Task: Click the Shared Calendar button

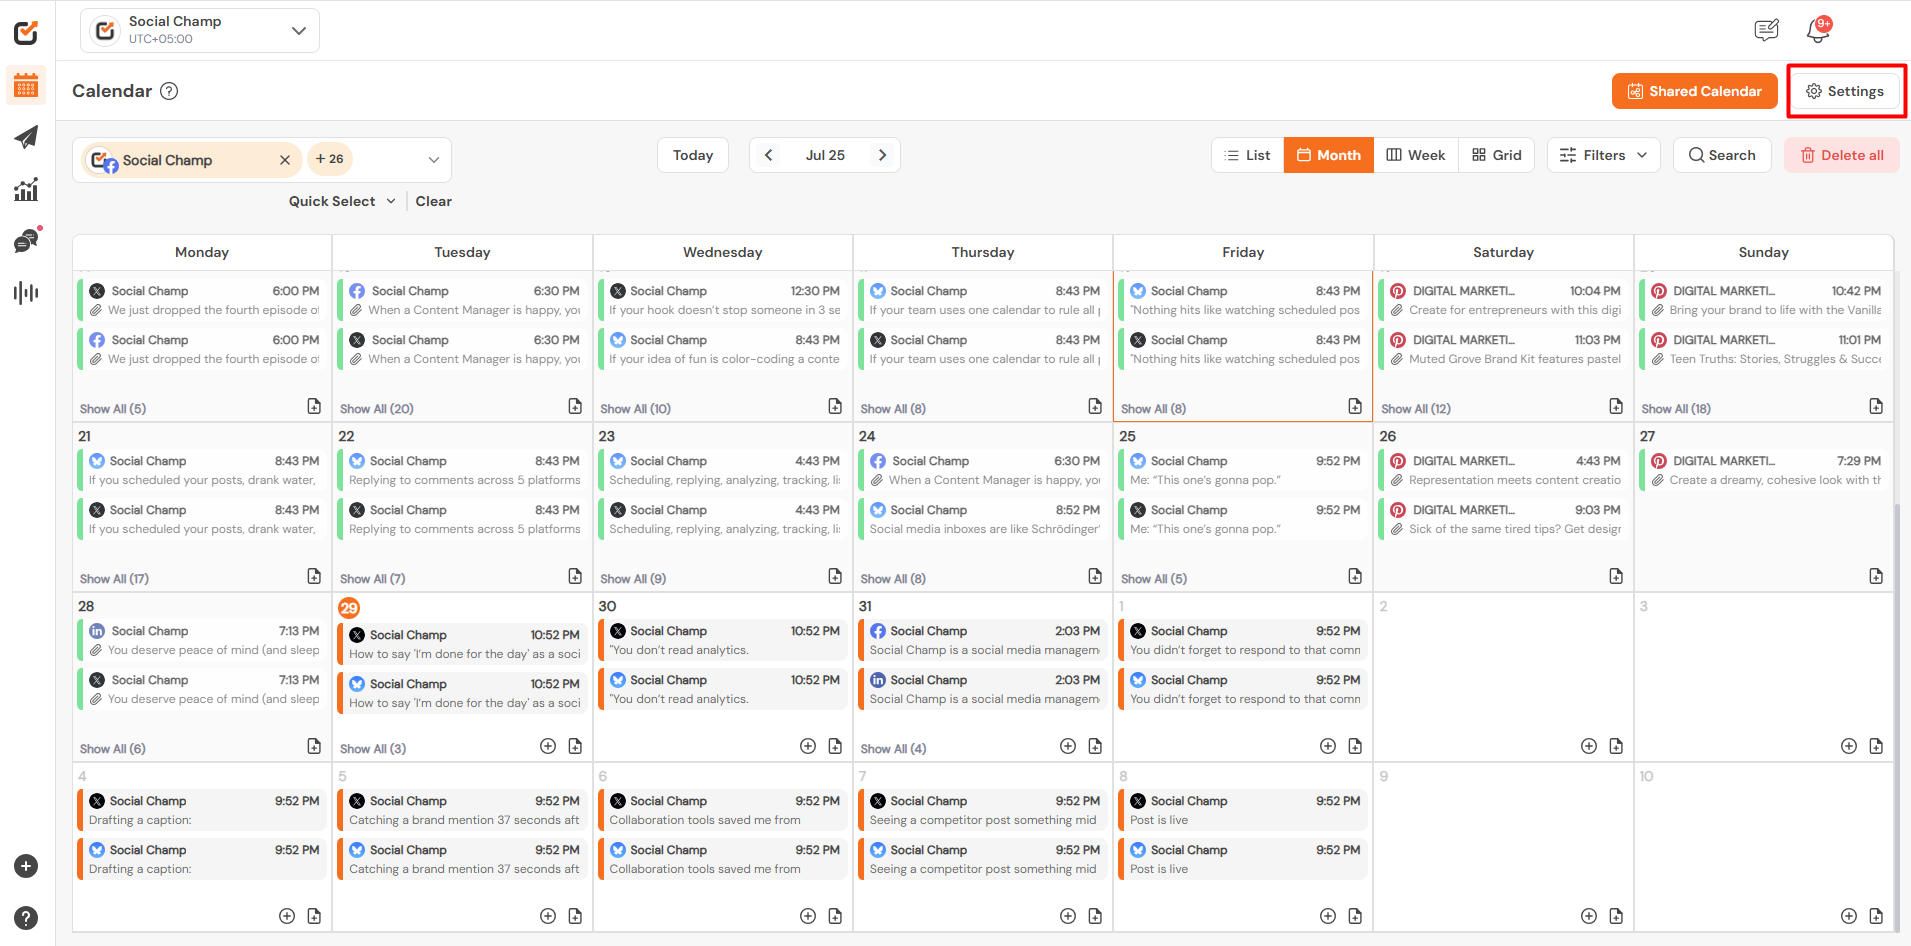Action: [x=1695, y=91]
